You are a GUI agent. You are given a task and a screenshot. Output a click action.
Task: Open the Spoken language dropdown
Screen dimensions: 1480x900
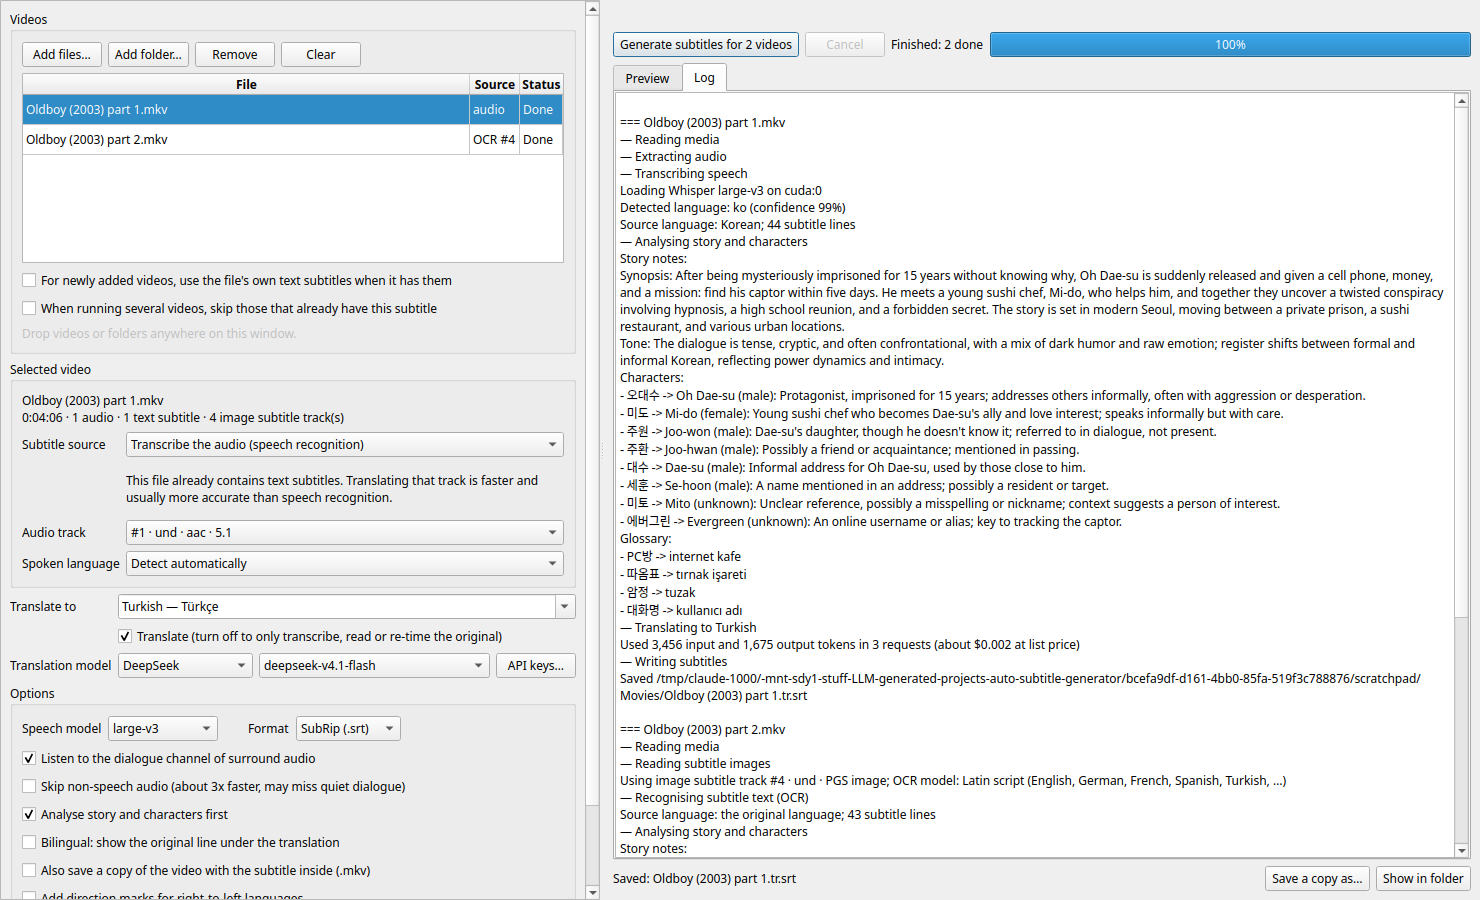(x=345, y=564)
